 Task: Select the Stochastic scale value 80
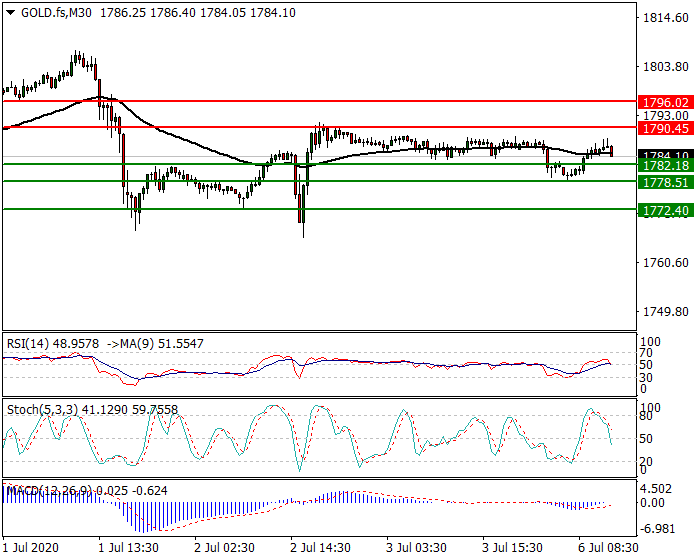coord(646,416)
